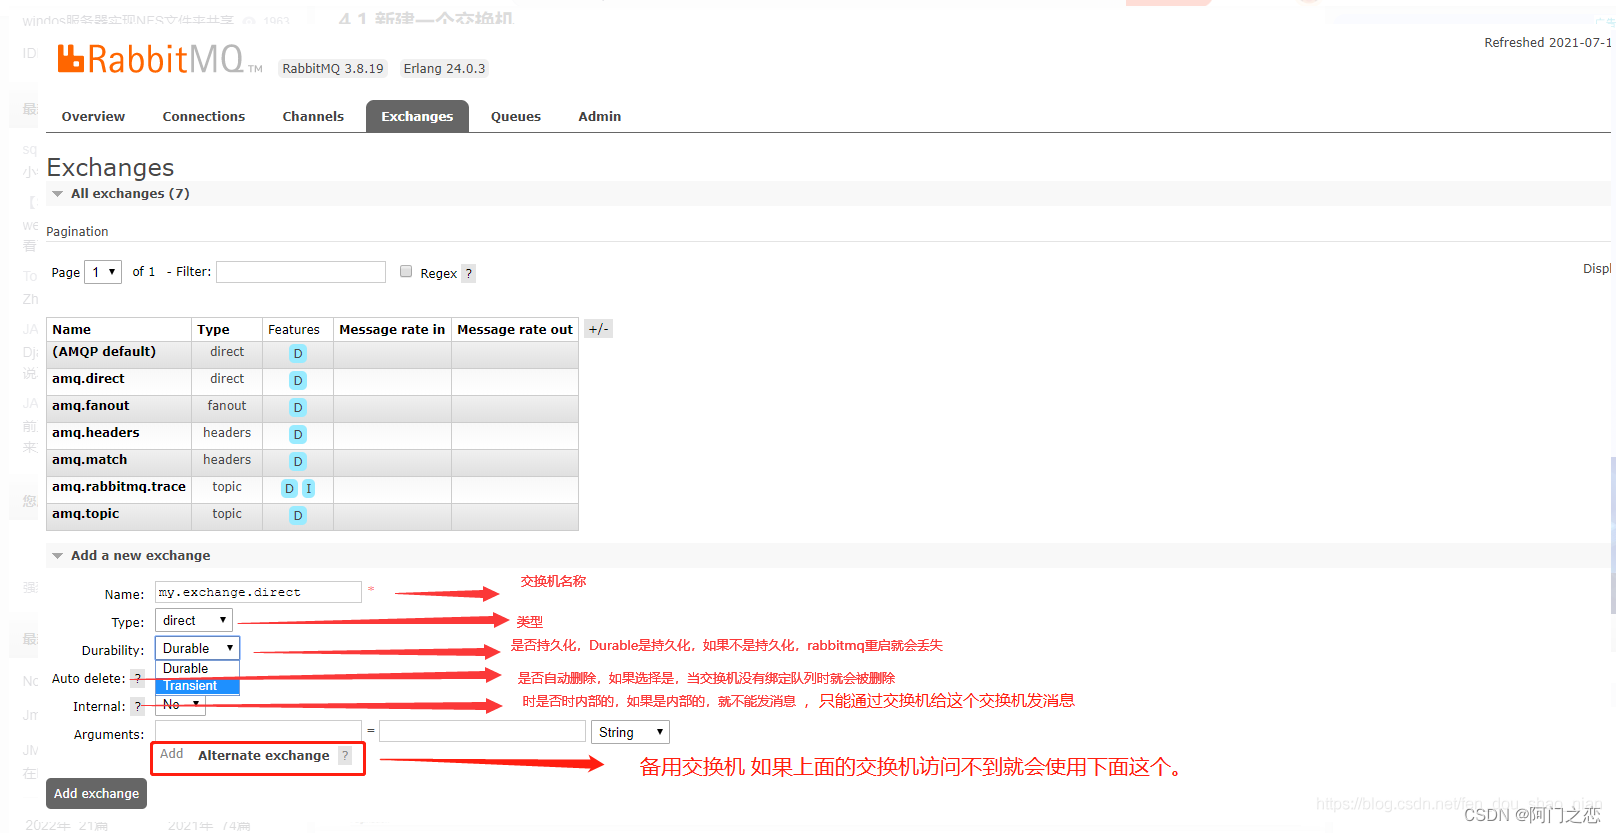The image size is (1616, 833).
Task: Open the Overview tab
Action: click(x=93, y=117)
